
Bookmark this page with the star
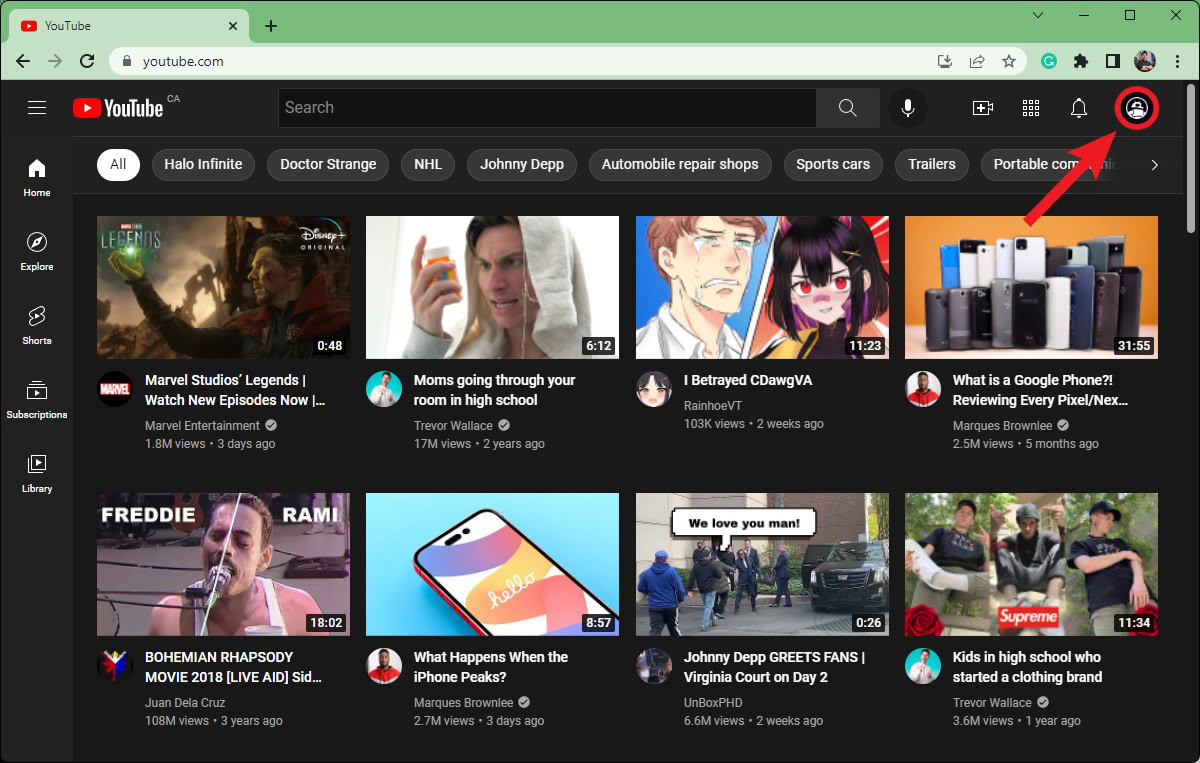click(1009, 61)
